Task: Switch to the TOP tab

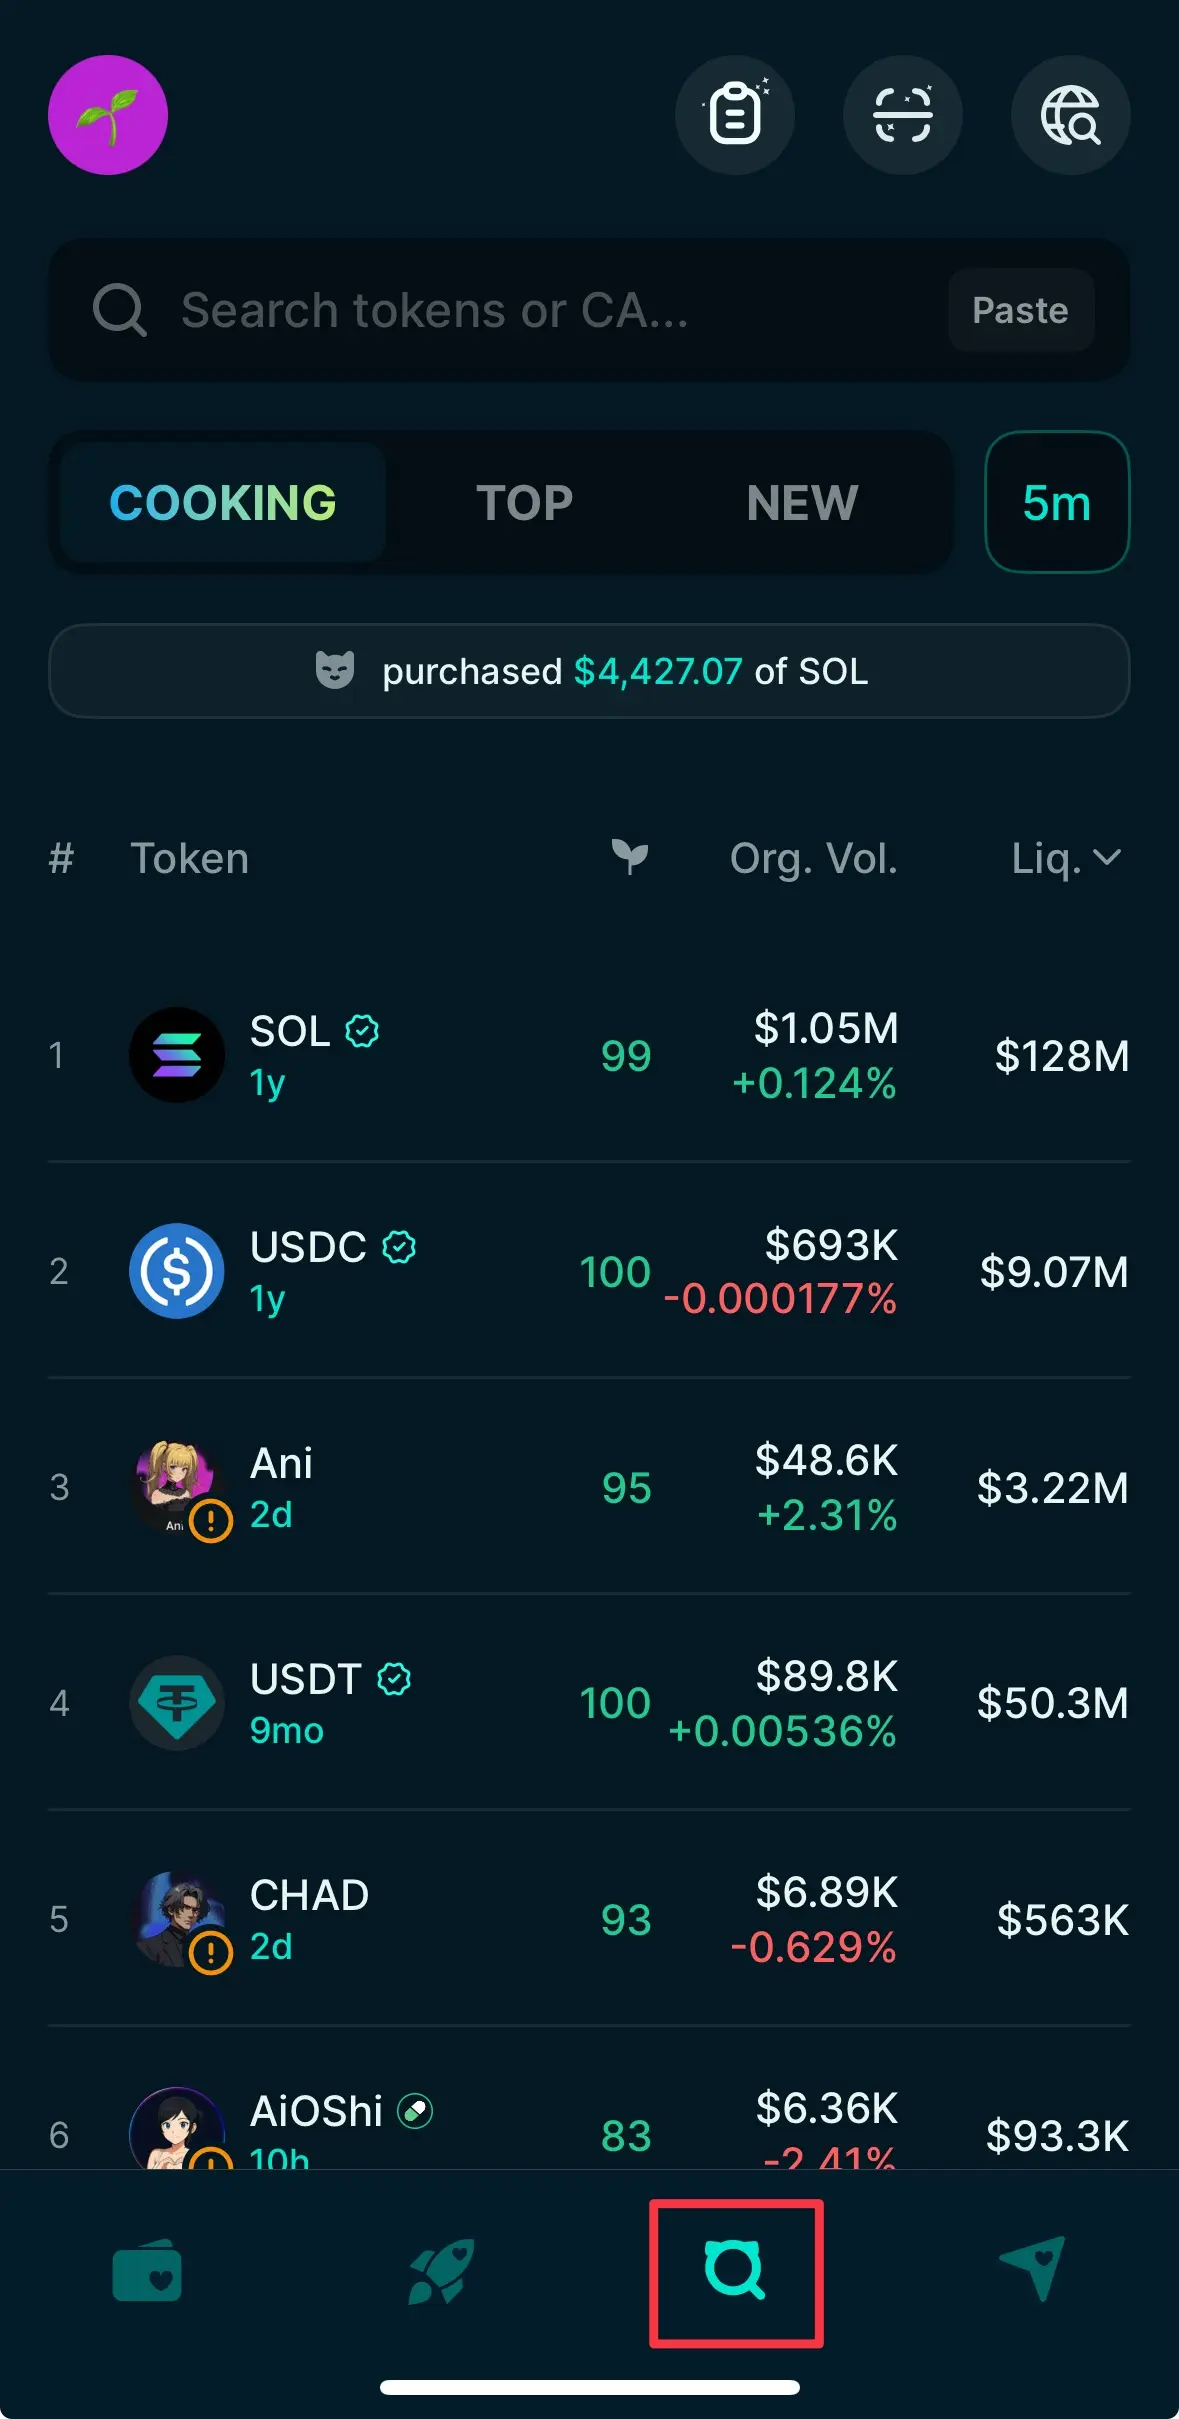Action: [524, 502]
